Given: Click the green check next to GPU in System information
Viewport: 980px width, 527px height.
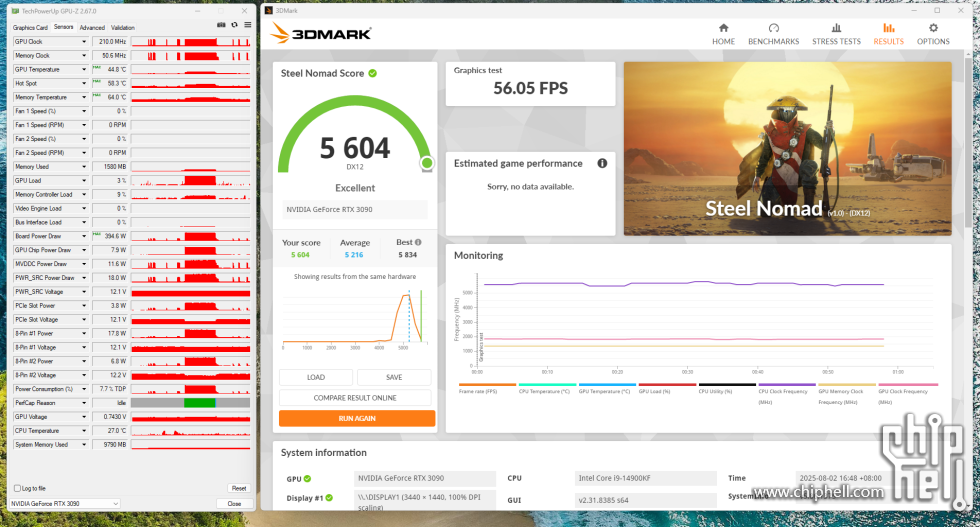Looking at the screenshot, I should tap(308, 479).
